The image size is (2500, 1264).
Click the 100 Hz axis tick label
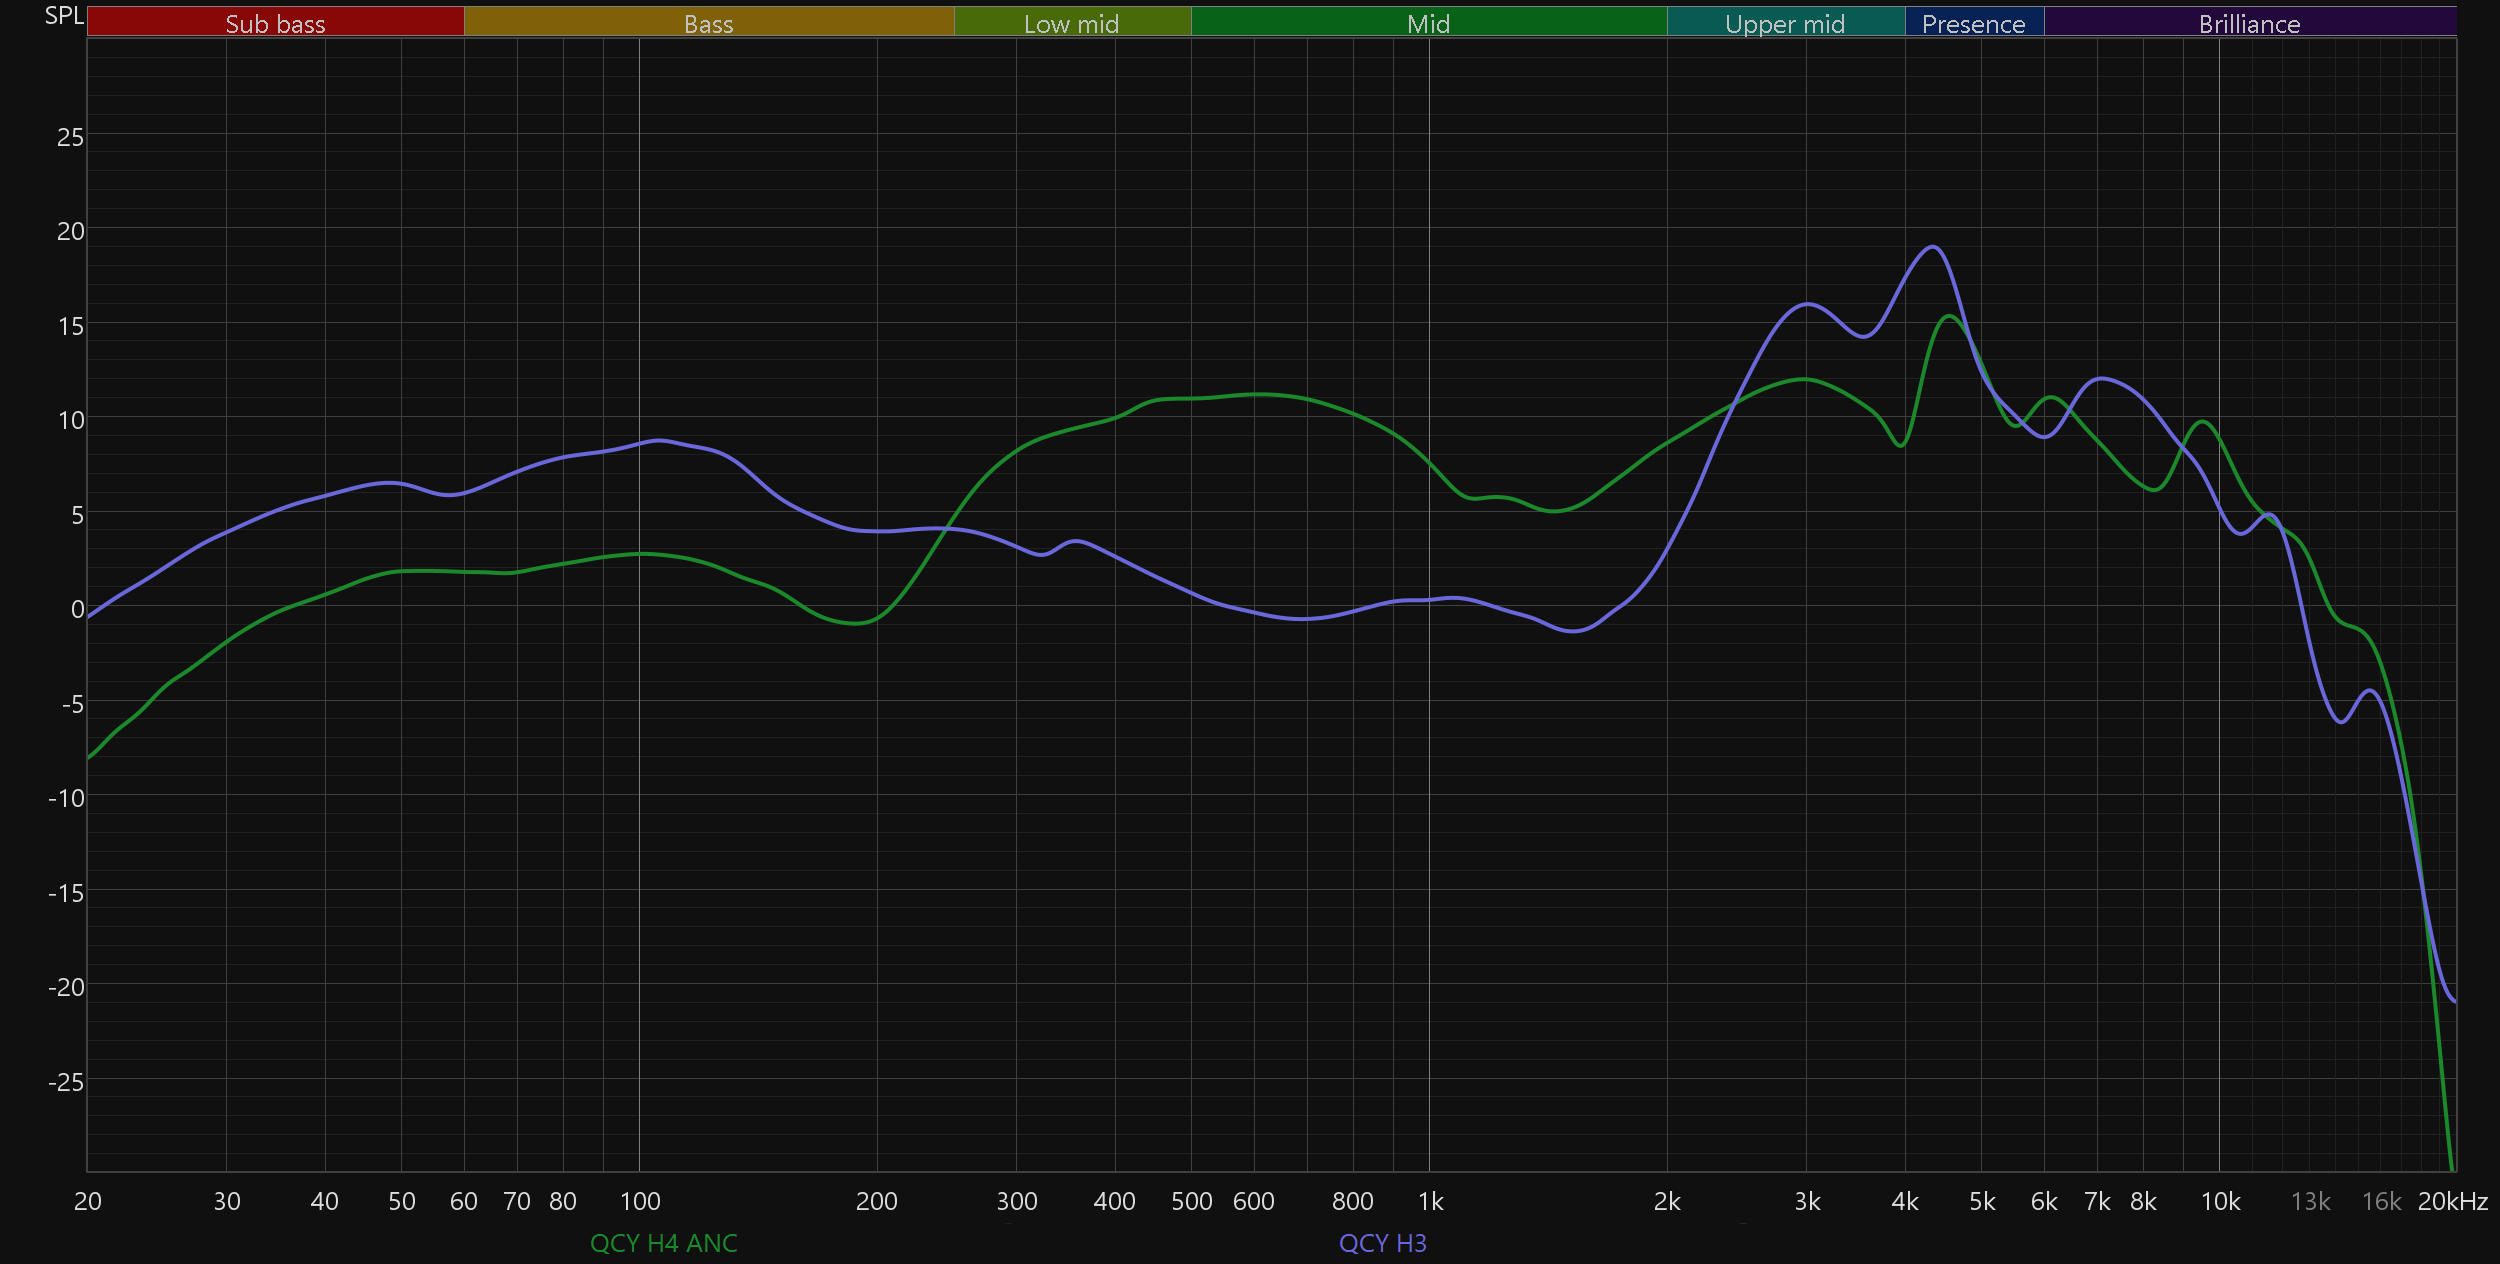[x=640, y=1201]
